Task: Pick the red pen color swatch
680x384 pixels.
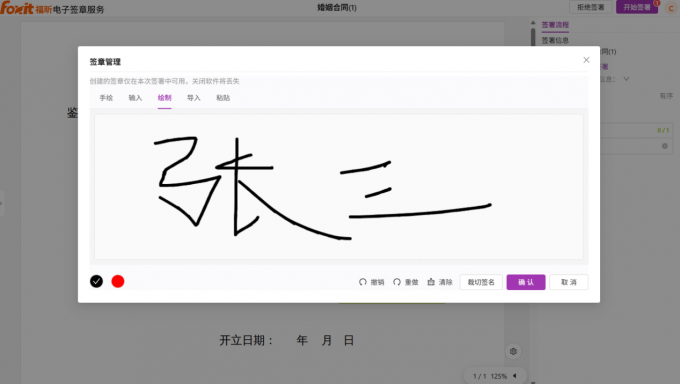Action: [118, 282]
